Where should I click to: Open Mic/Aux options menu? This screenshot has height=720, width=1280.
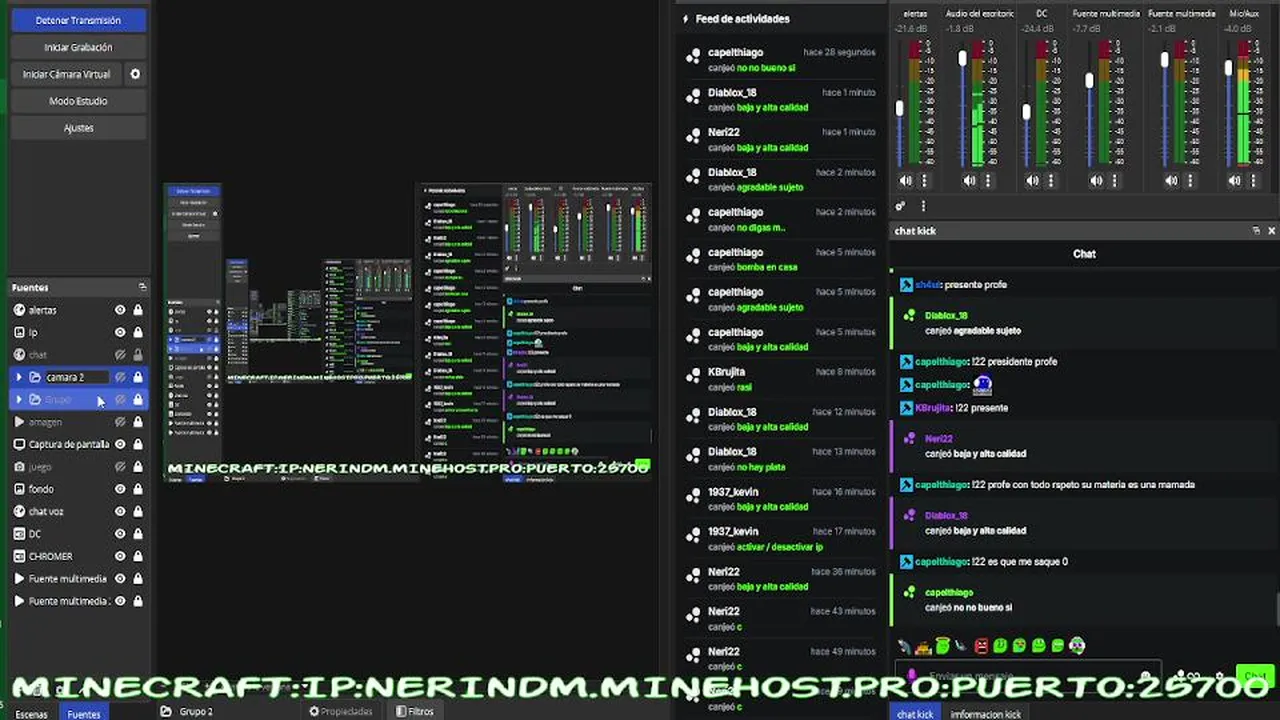tap(1253, 181)
